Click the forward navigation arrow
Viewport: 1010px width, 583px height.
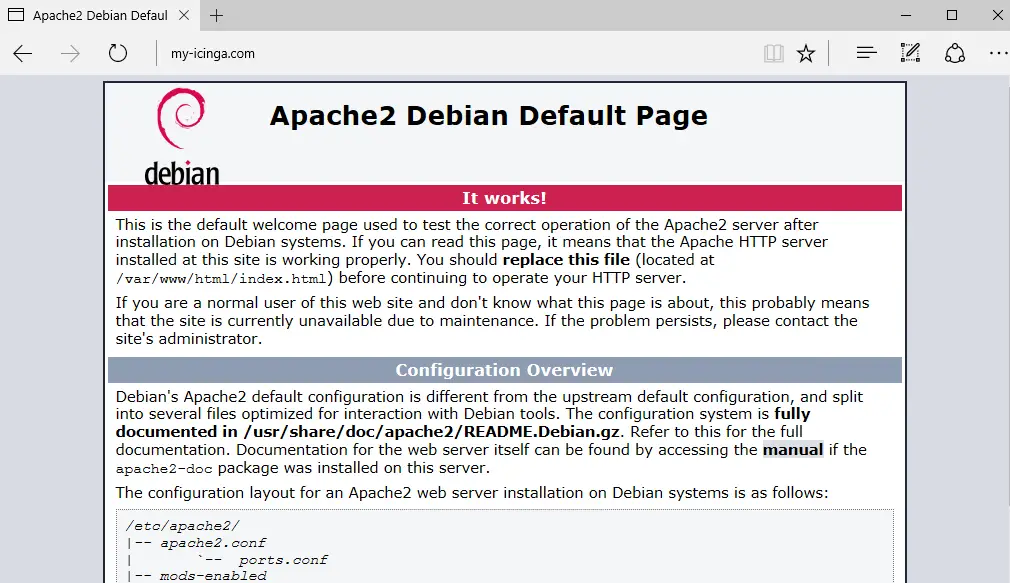click(70, 53)
